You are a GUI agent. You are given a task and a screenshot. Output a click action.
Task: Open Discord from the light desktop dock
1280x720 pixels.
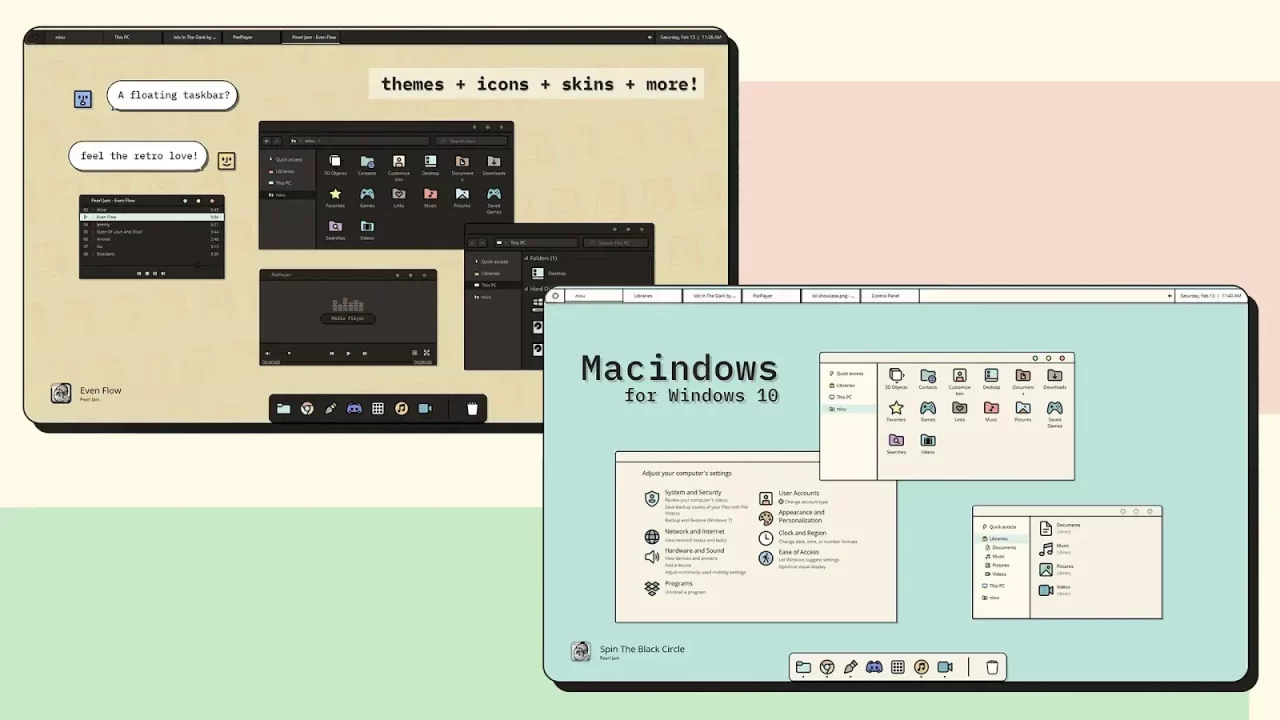[x=874, y=667]
